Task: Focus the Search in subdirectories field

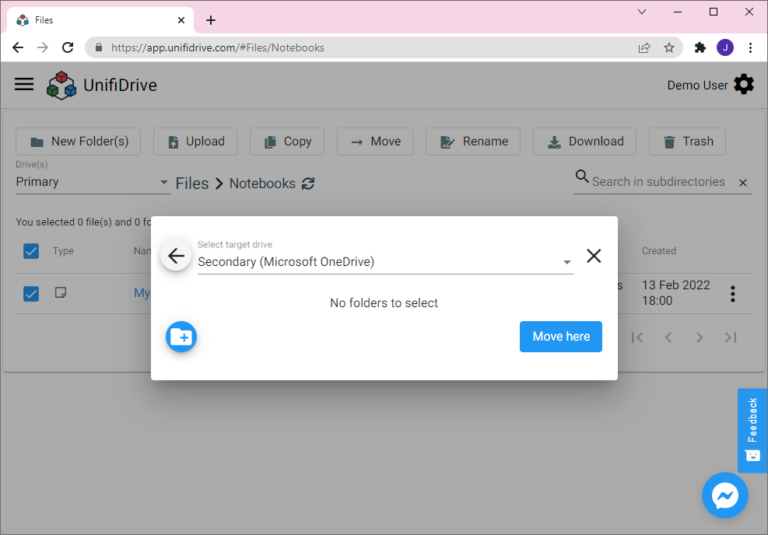Action: tap(658, 182)
